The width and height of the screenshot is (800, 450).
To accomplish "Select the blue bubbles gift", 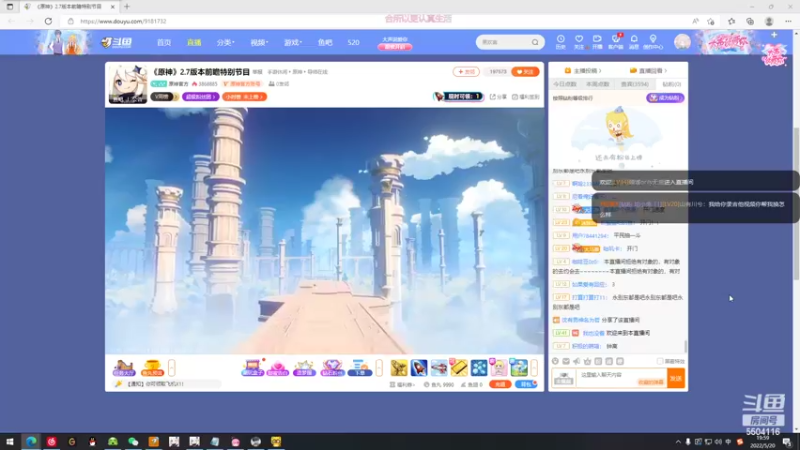I will [479, 367].
